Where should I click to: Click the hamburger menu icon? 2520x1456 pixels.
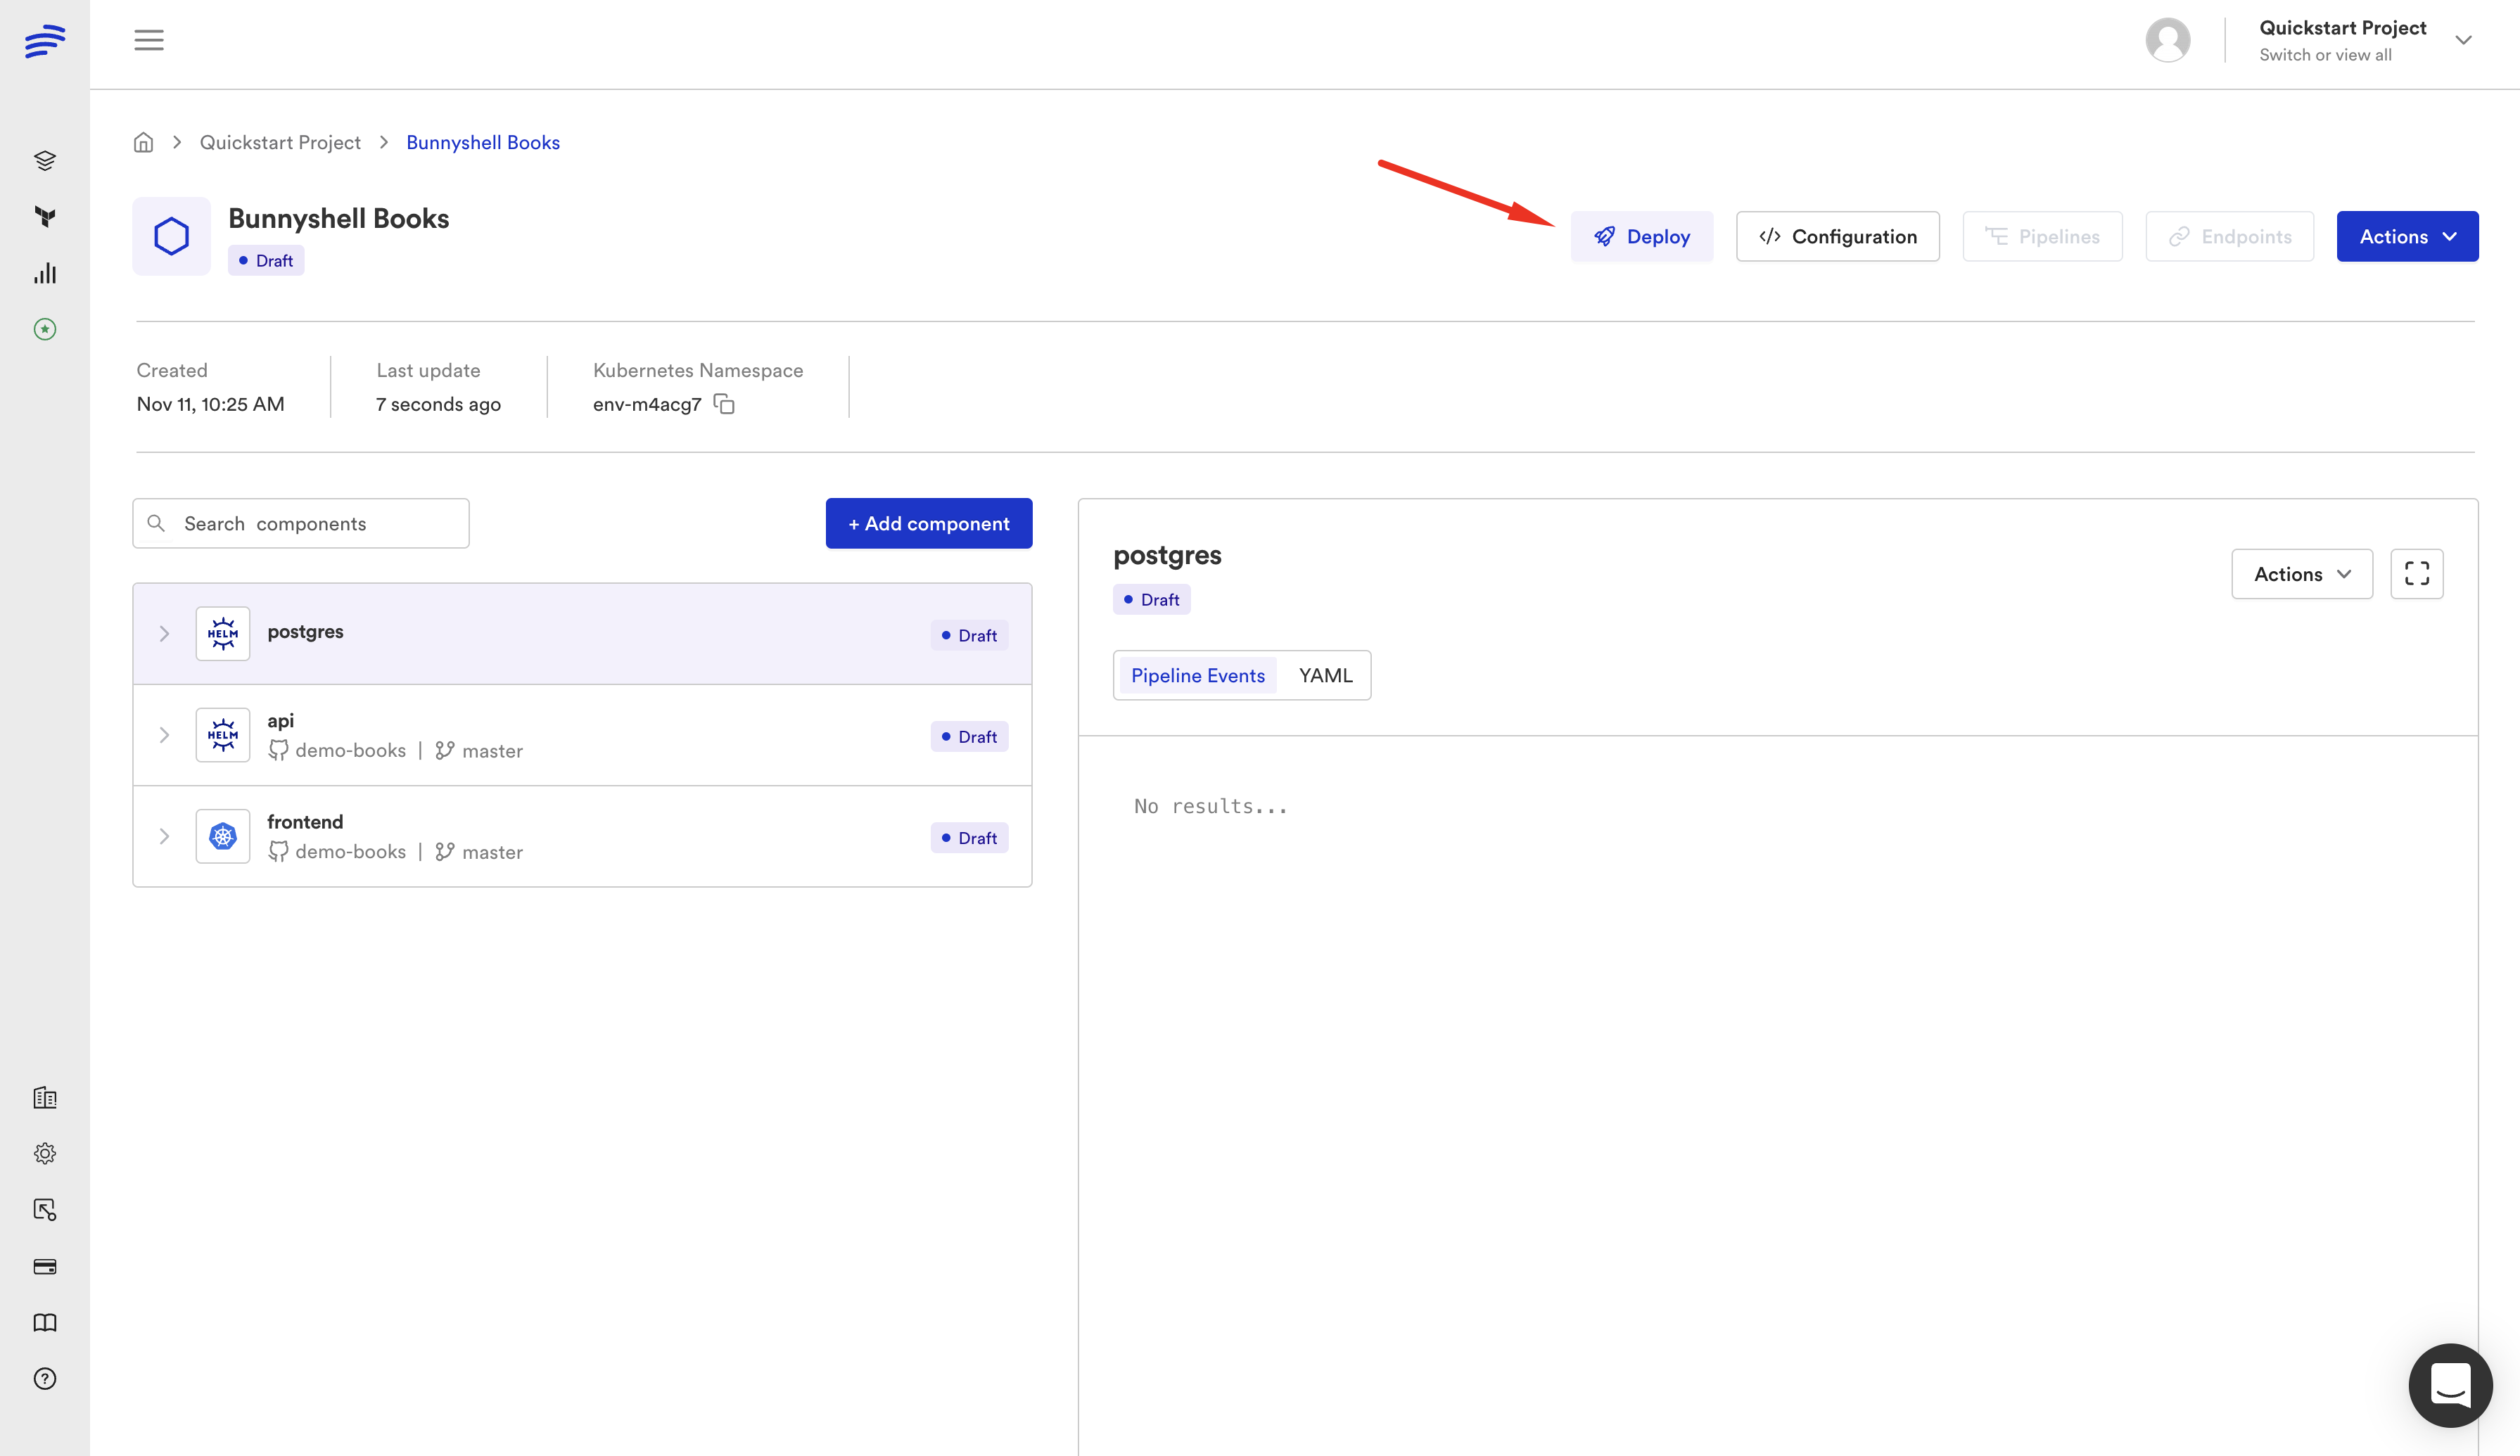point(149,40)
